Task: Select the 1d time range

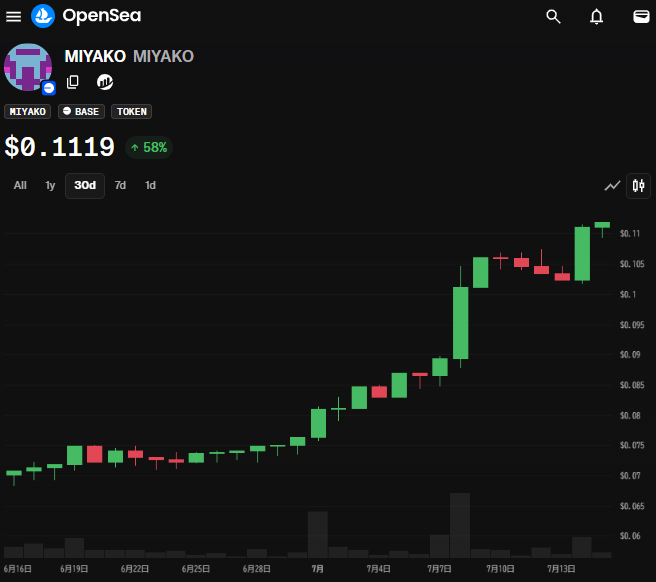Action: pyautogui.click(x=150, y=185)
